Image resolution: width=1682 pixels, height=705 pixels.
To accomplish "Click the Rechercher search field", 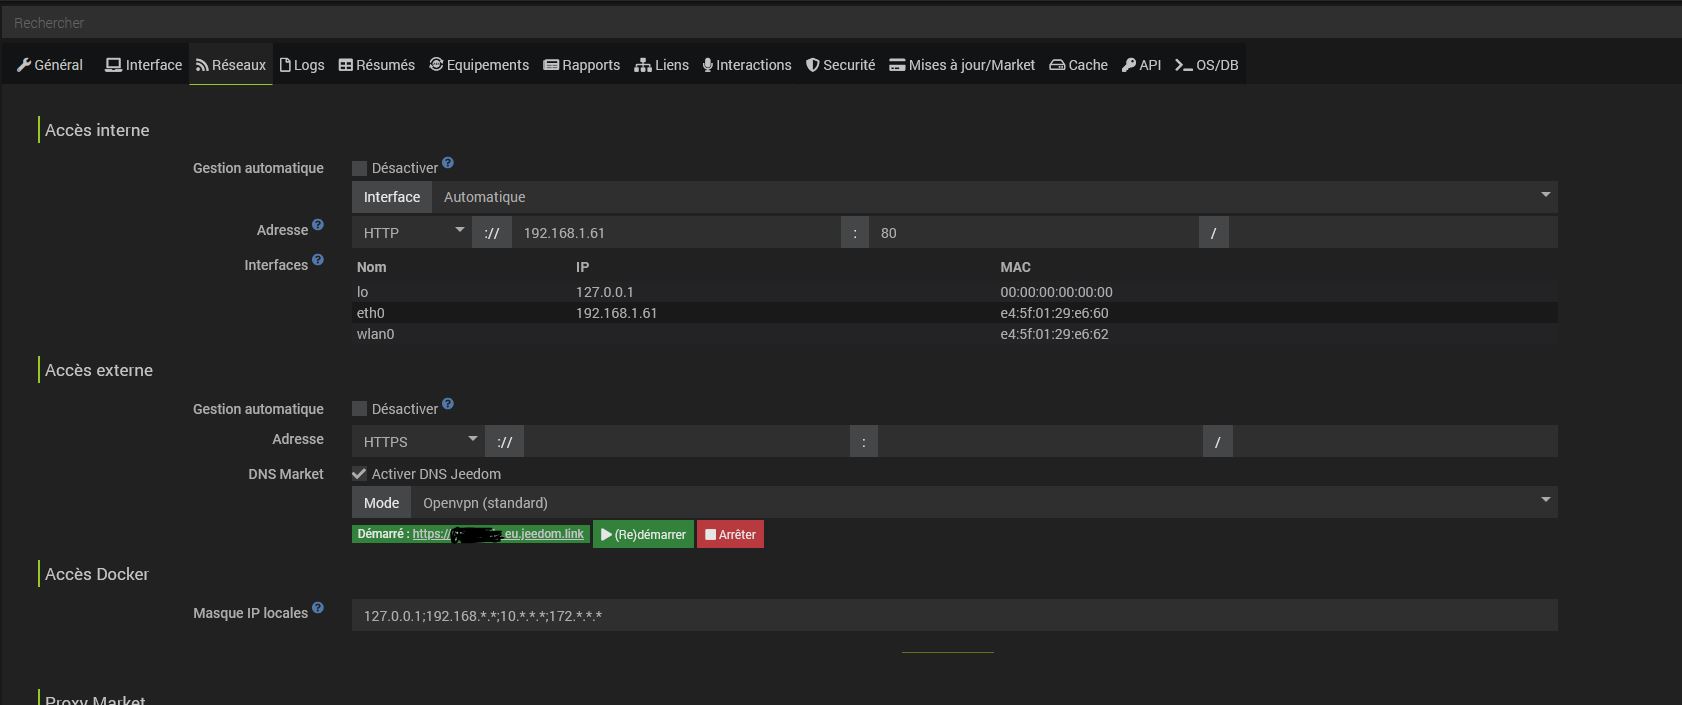I will point(840,22).
